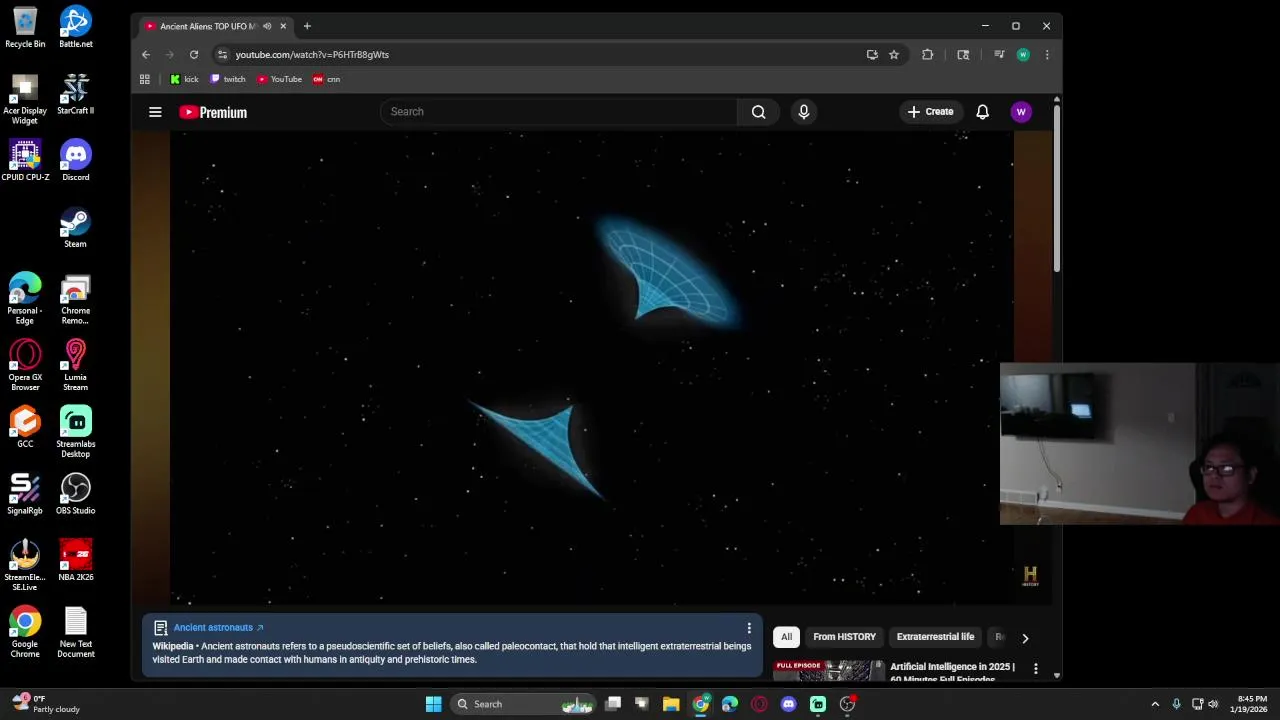1280x720 pixels.
Task: Install app icon in the address bar
Action: coord(872,55)
